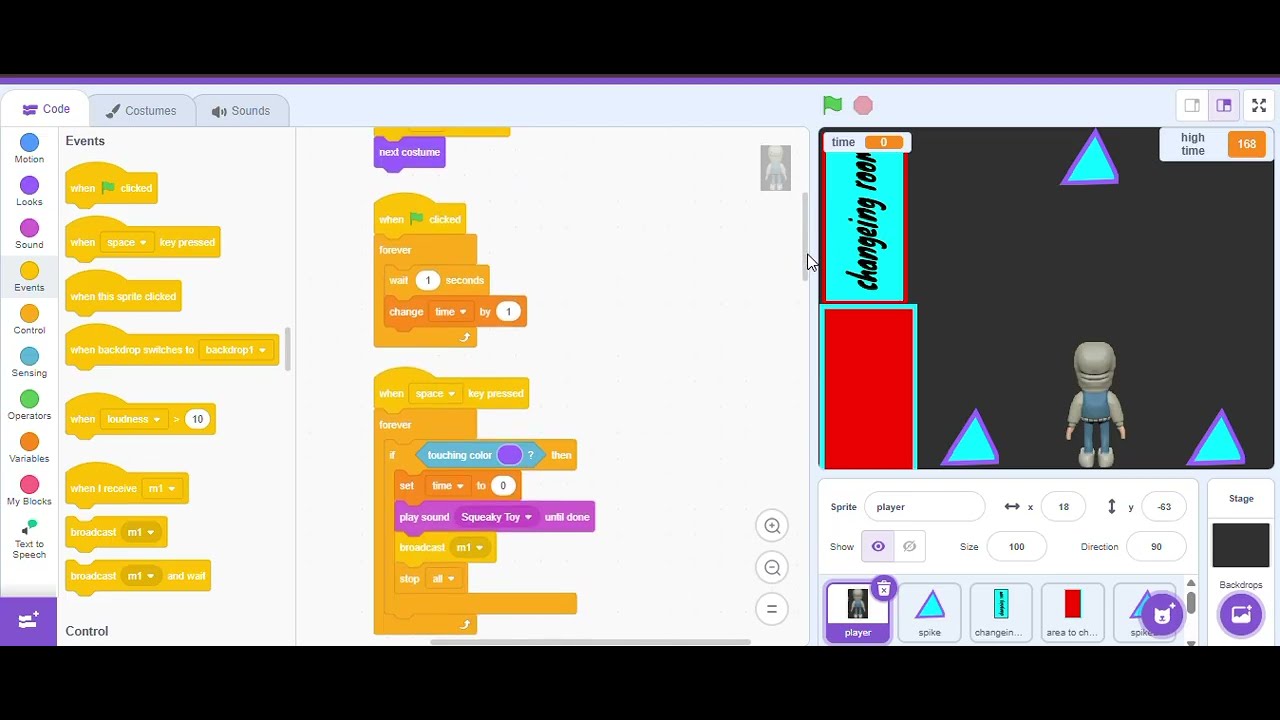The image size is (1280, 720).
Task: Click the wait seconds value '1'
Action: click(428, 281)
